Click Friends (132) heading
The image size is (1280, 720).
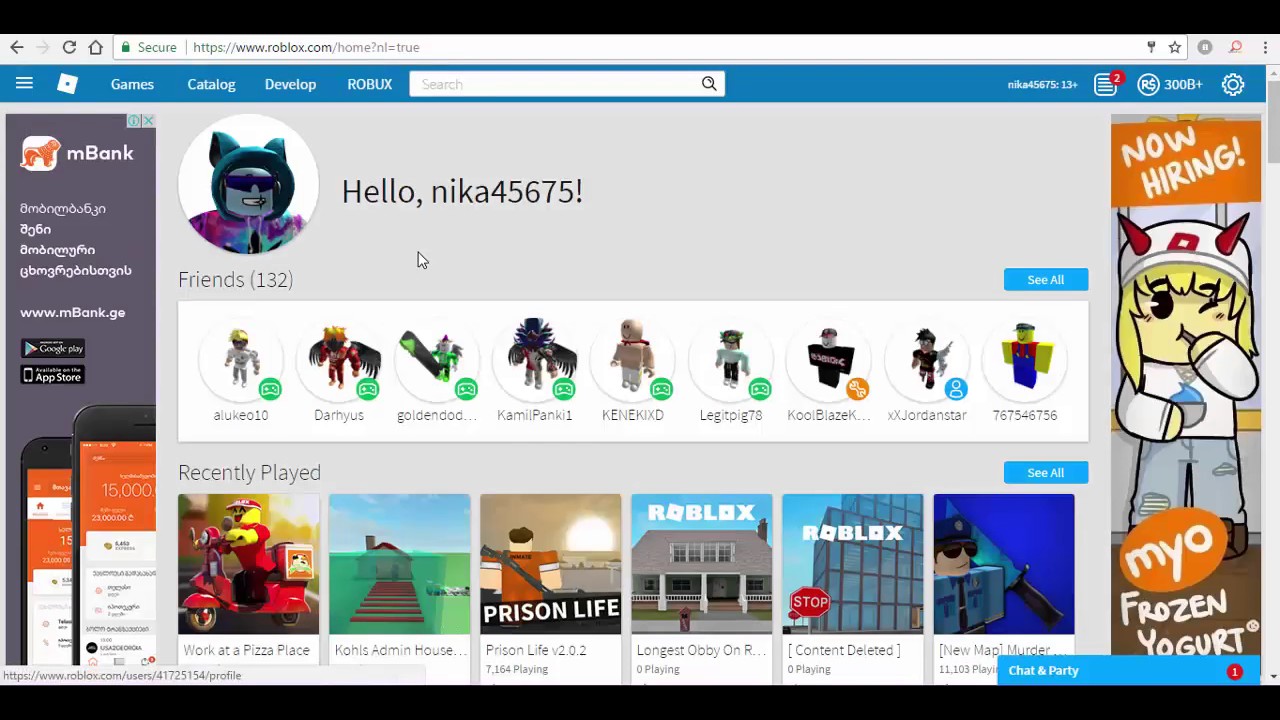click(236, 280)
